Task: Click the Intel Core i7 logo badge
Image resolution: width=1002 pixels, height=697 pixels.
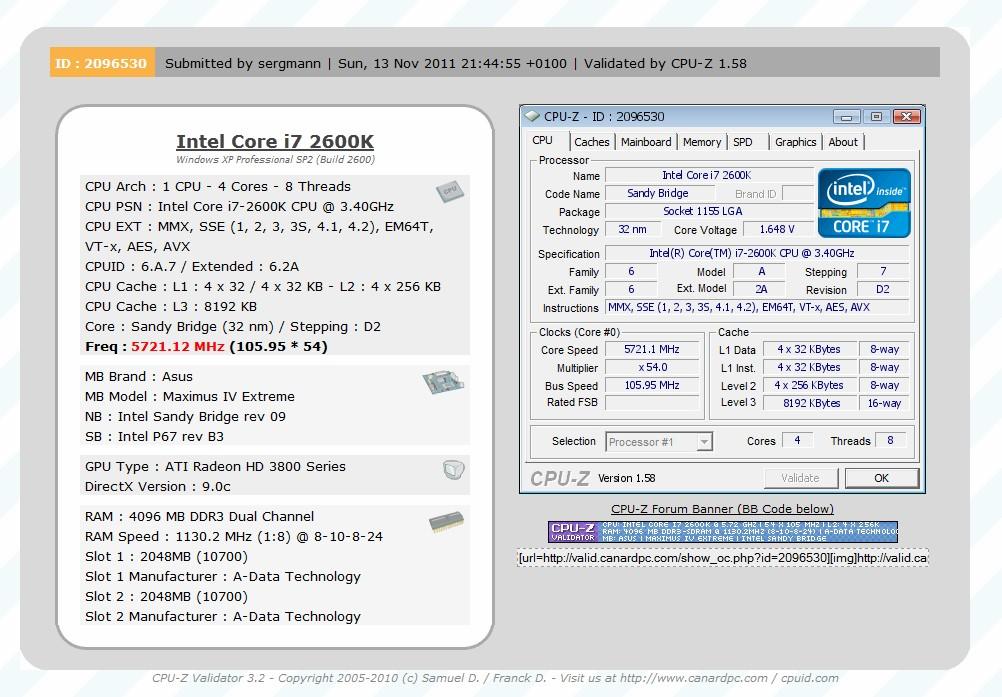Action: pos(864,203)
